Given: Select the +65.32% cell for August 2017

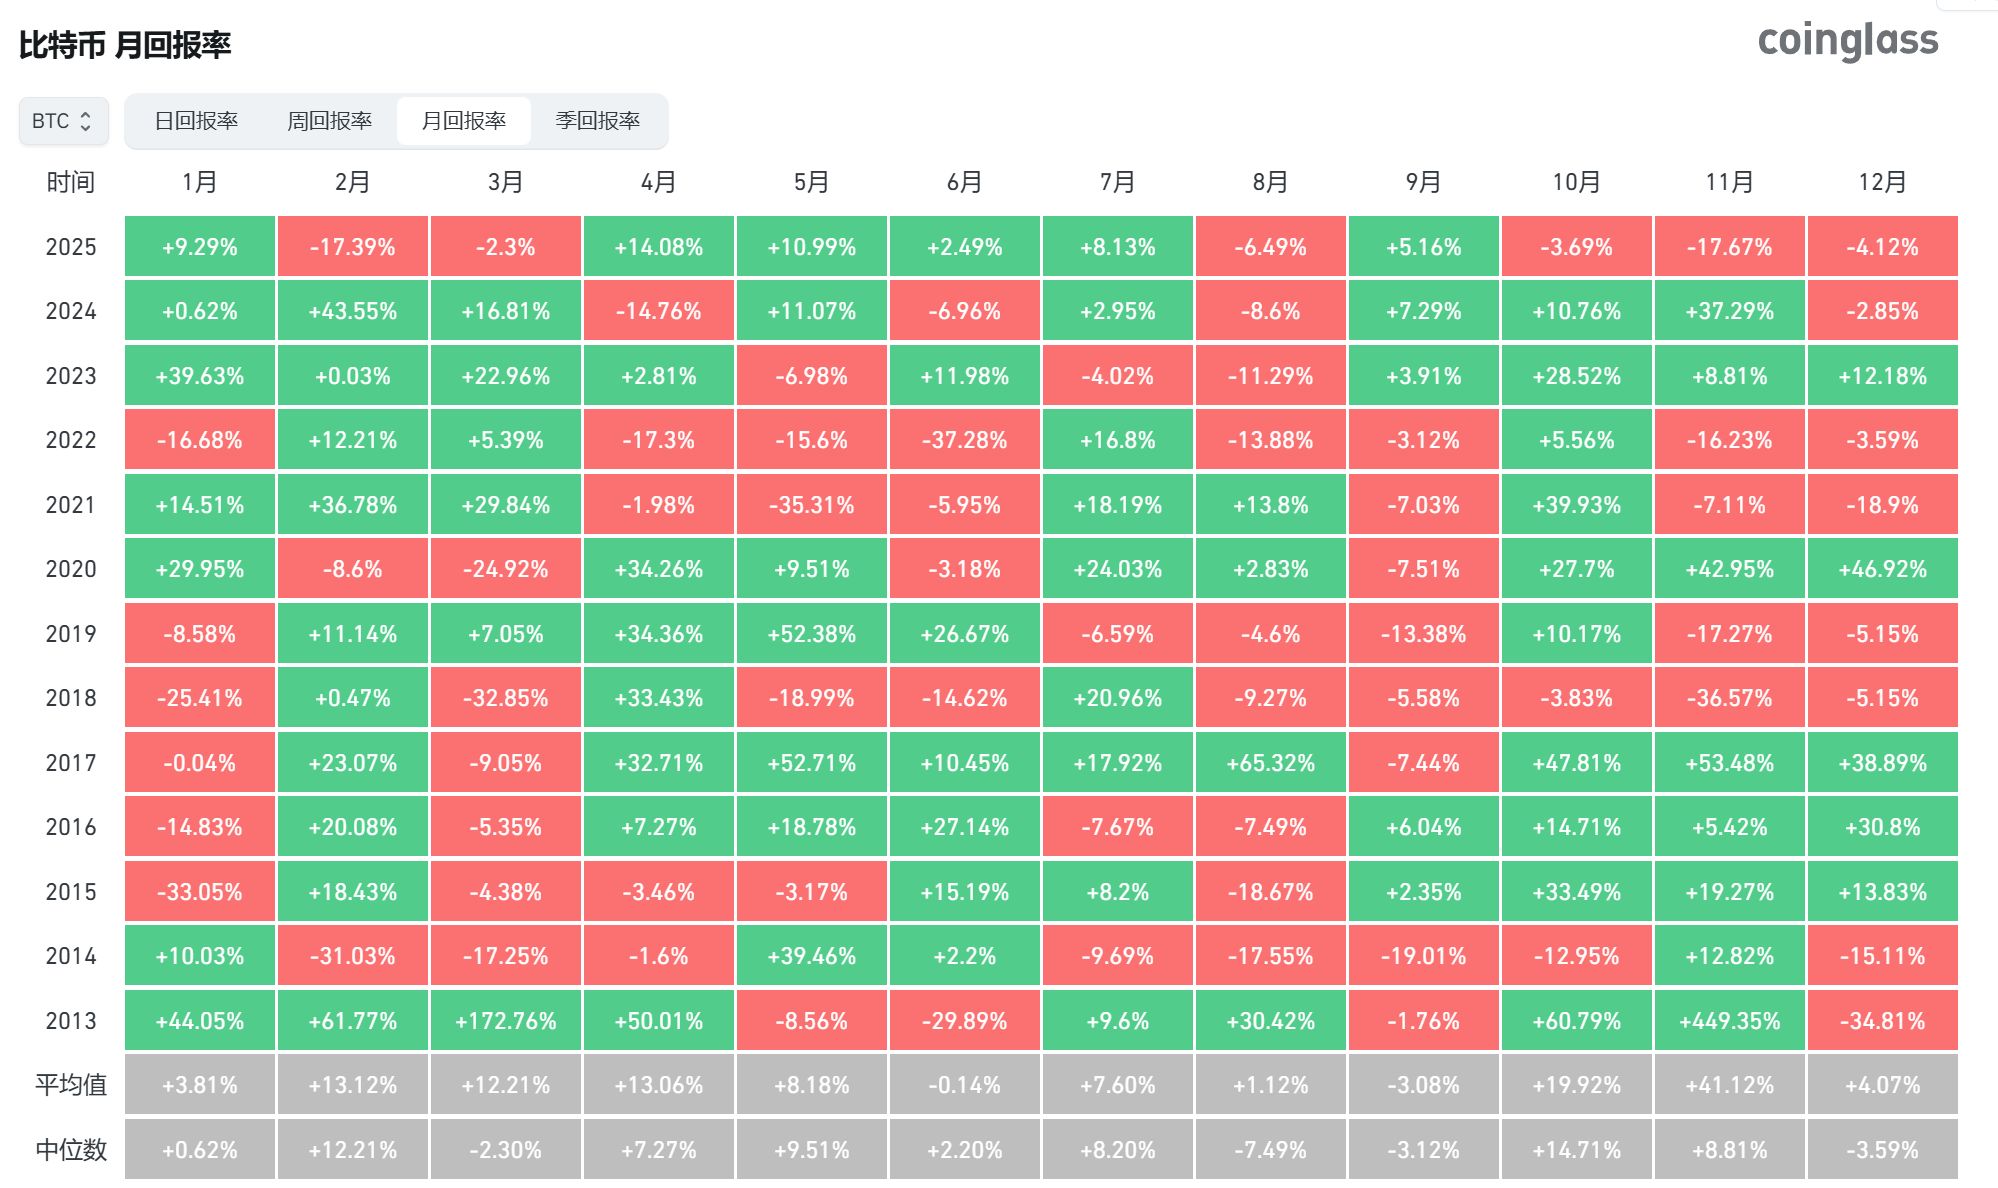Looking at the screenshot, I should pos(1270,762).
